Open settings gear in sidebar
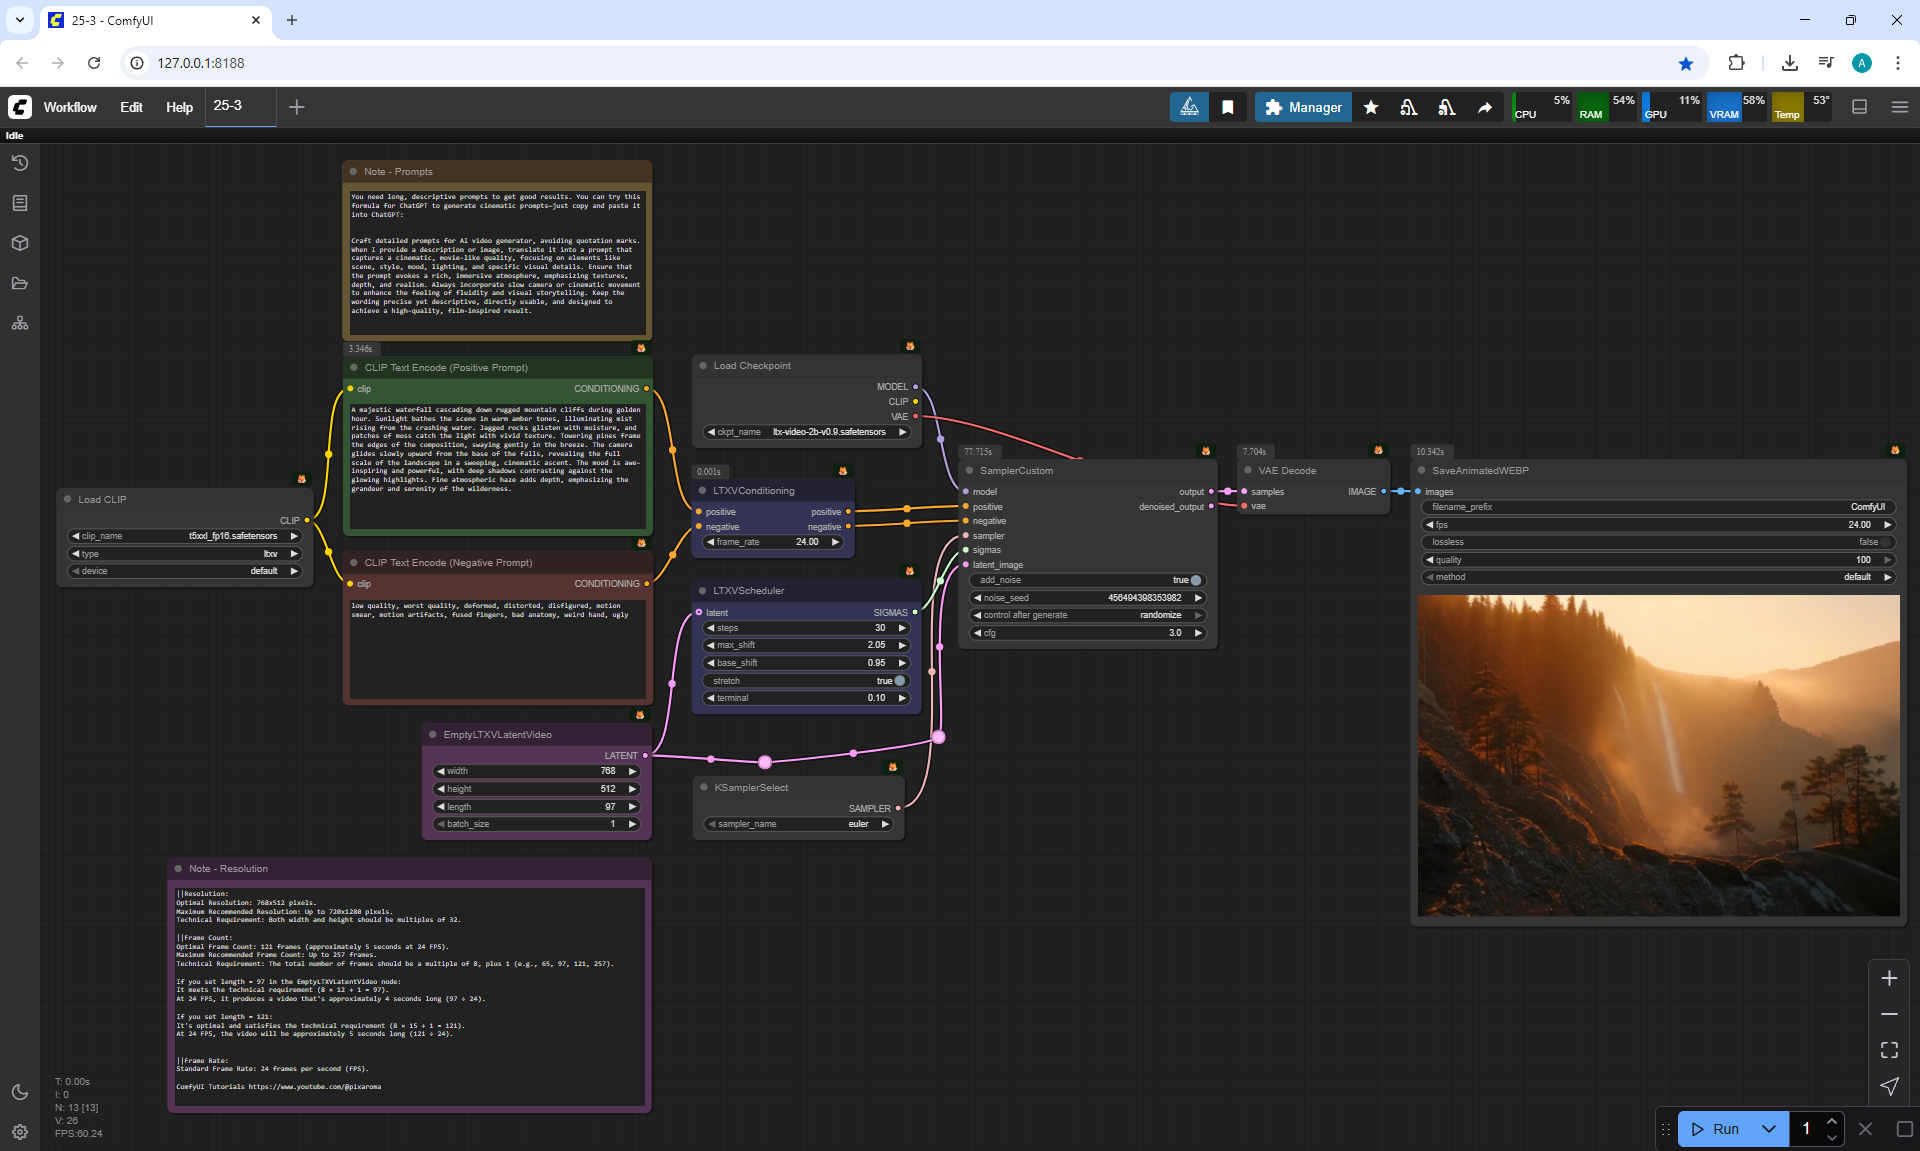1920x1151 pixels. point(20,1132)
